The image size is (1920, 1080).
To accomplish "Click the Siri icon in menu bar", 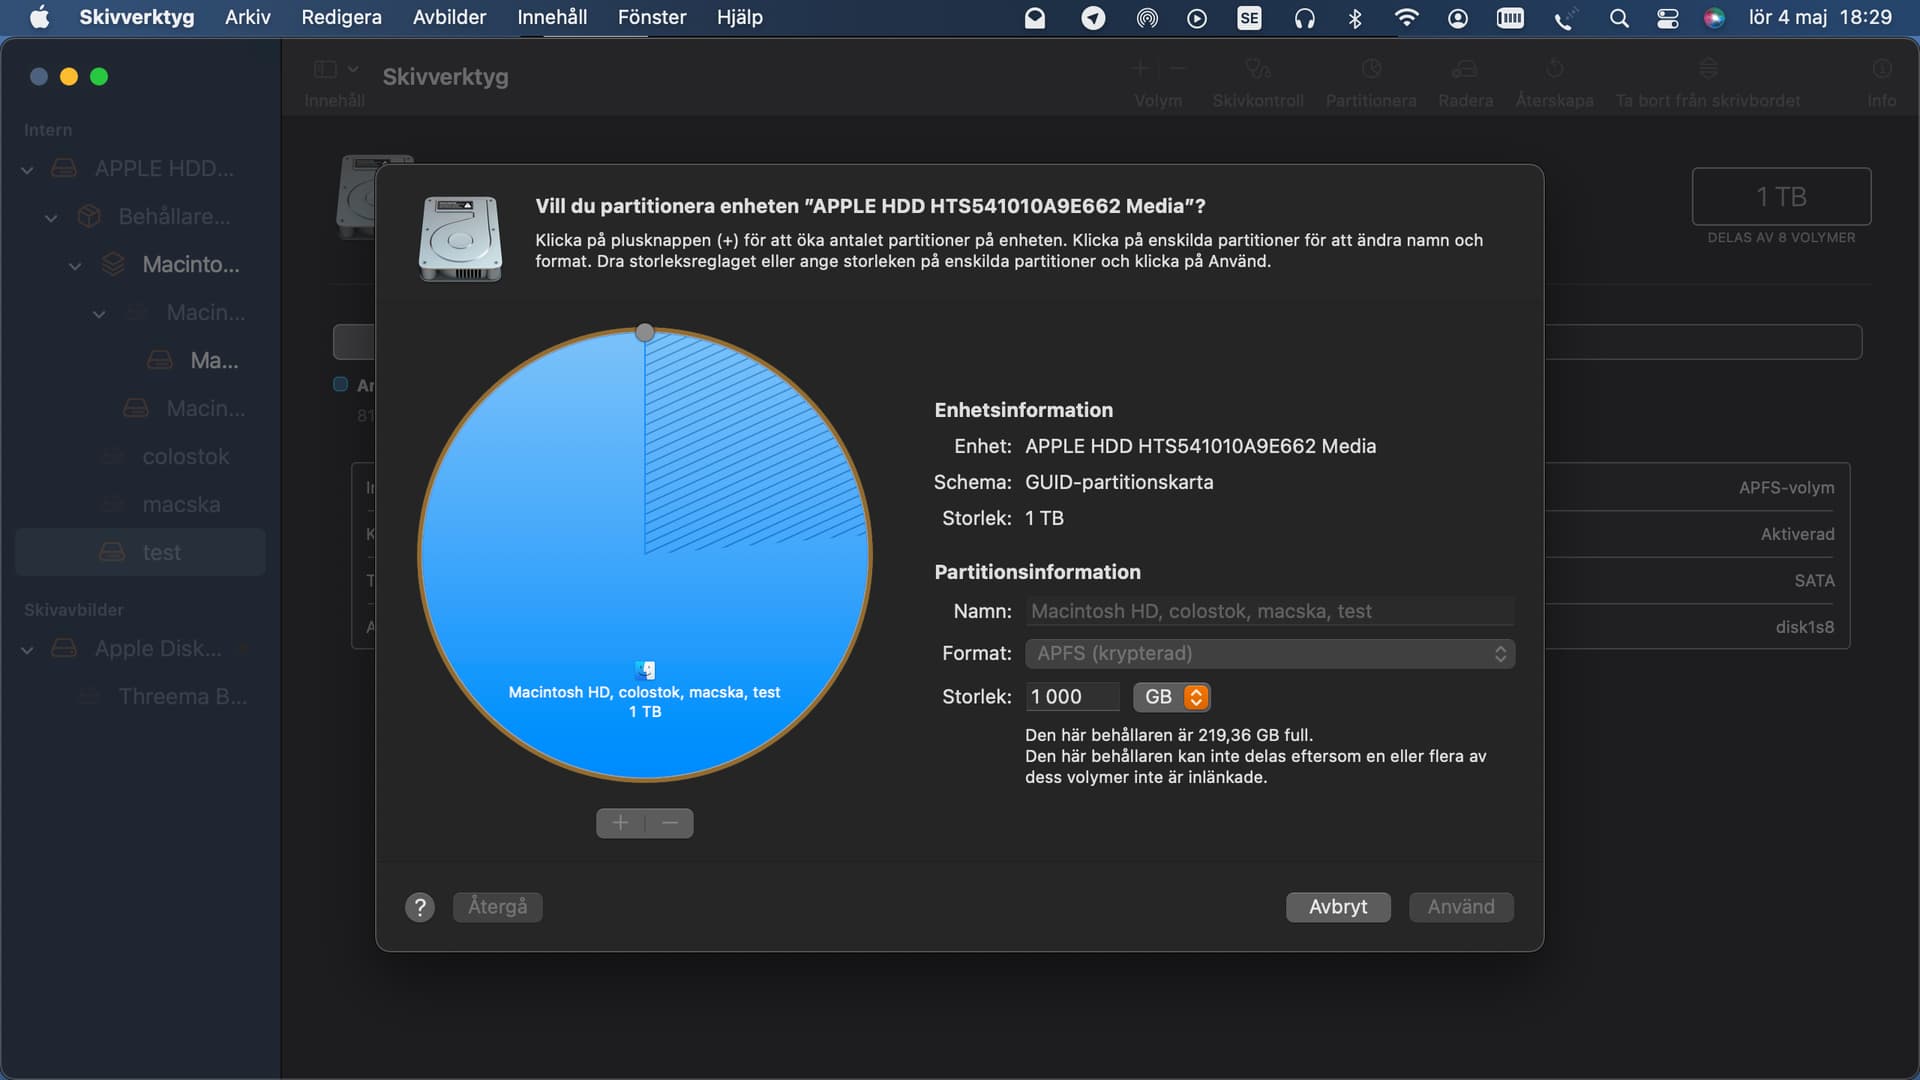I will (1714, 18).
